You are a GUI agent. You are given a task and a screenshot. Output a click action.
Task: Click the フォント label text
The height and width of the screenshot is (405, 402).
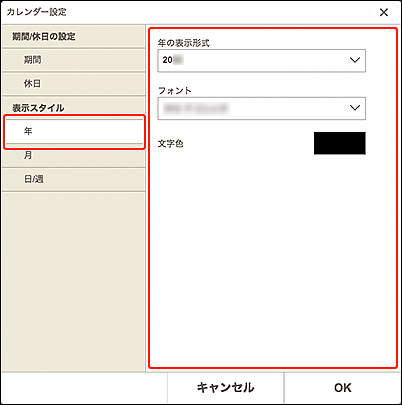coord(175,90)
